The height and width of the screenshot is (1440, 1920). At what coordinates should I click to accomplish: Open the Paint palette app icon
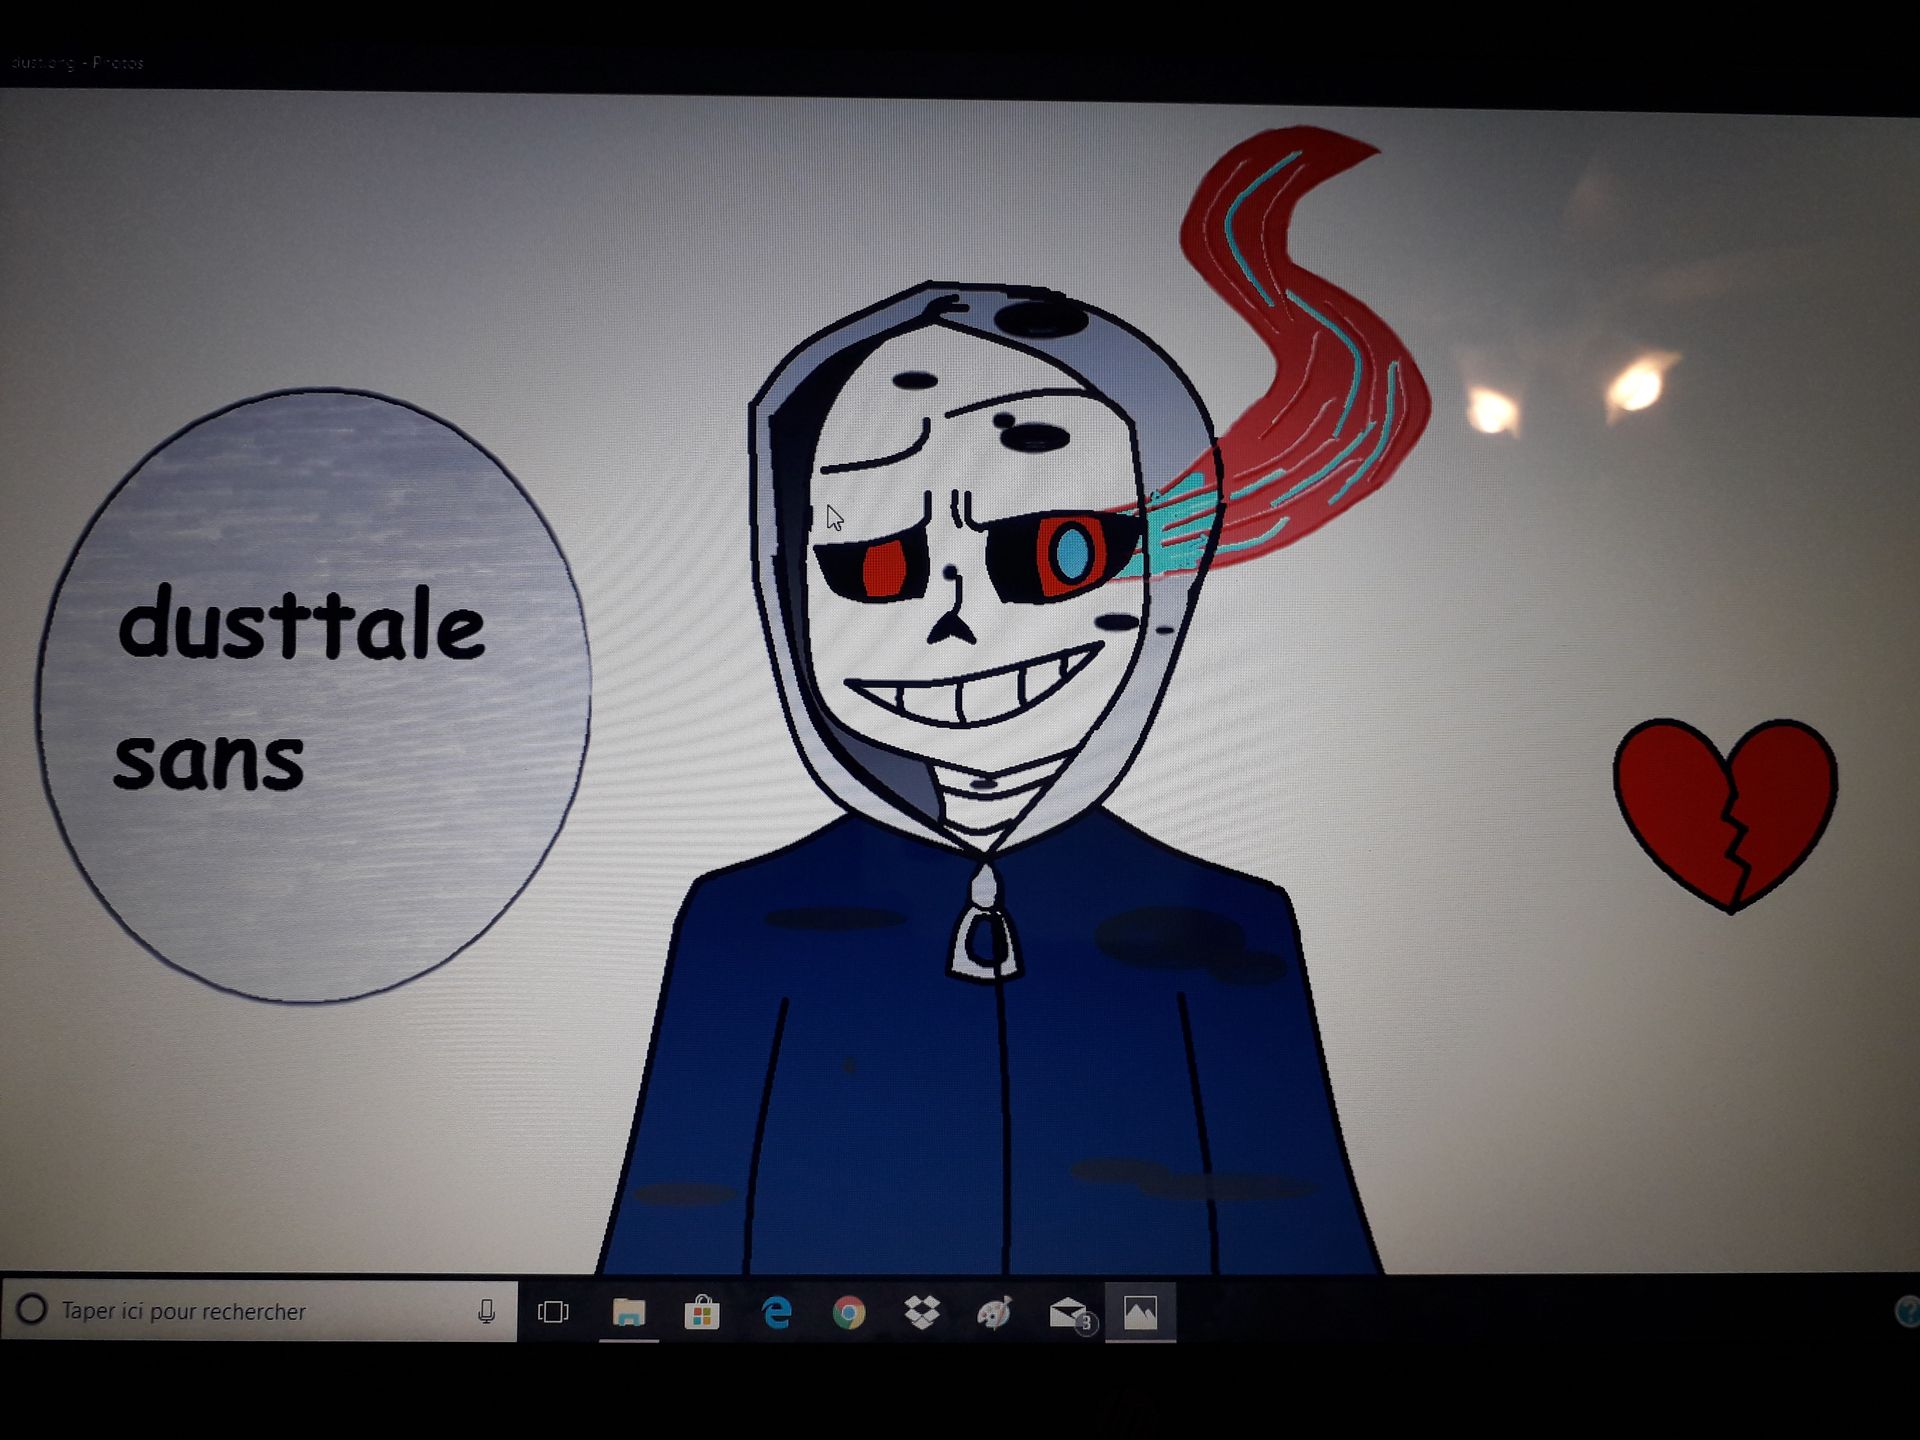[994, 1312]
